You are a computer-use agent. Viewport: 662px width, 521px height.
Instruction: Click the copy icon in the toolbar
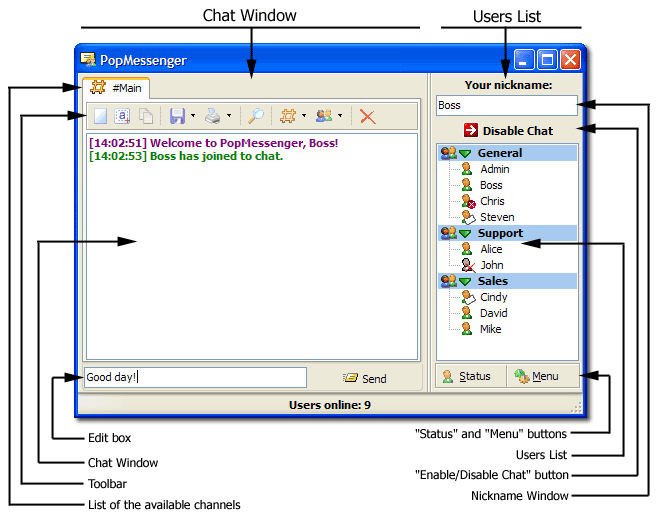click(x=146, y=116)
